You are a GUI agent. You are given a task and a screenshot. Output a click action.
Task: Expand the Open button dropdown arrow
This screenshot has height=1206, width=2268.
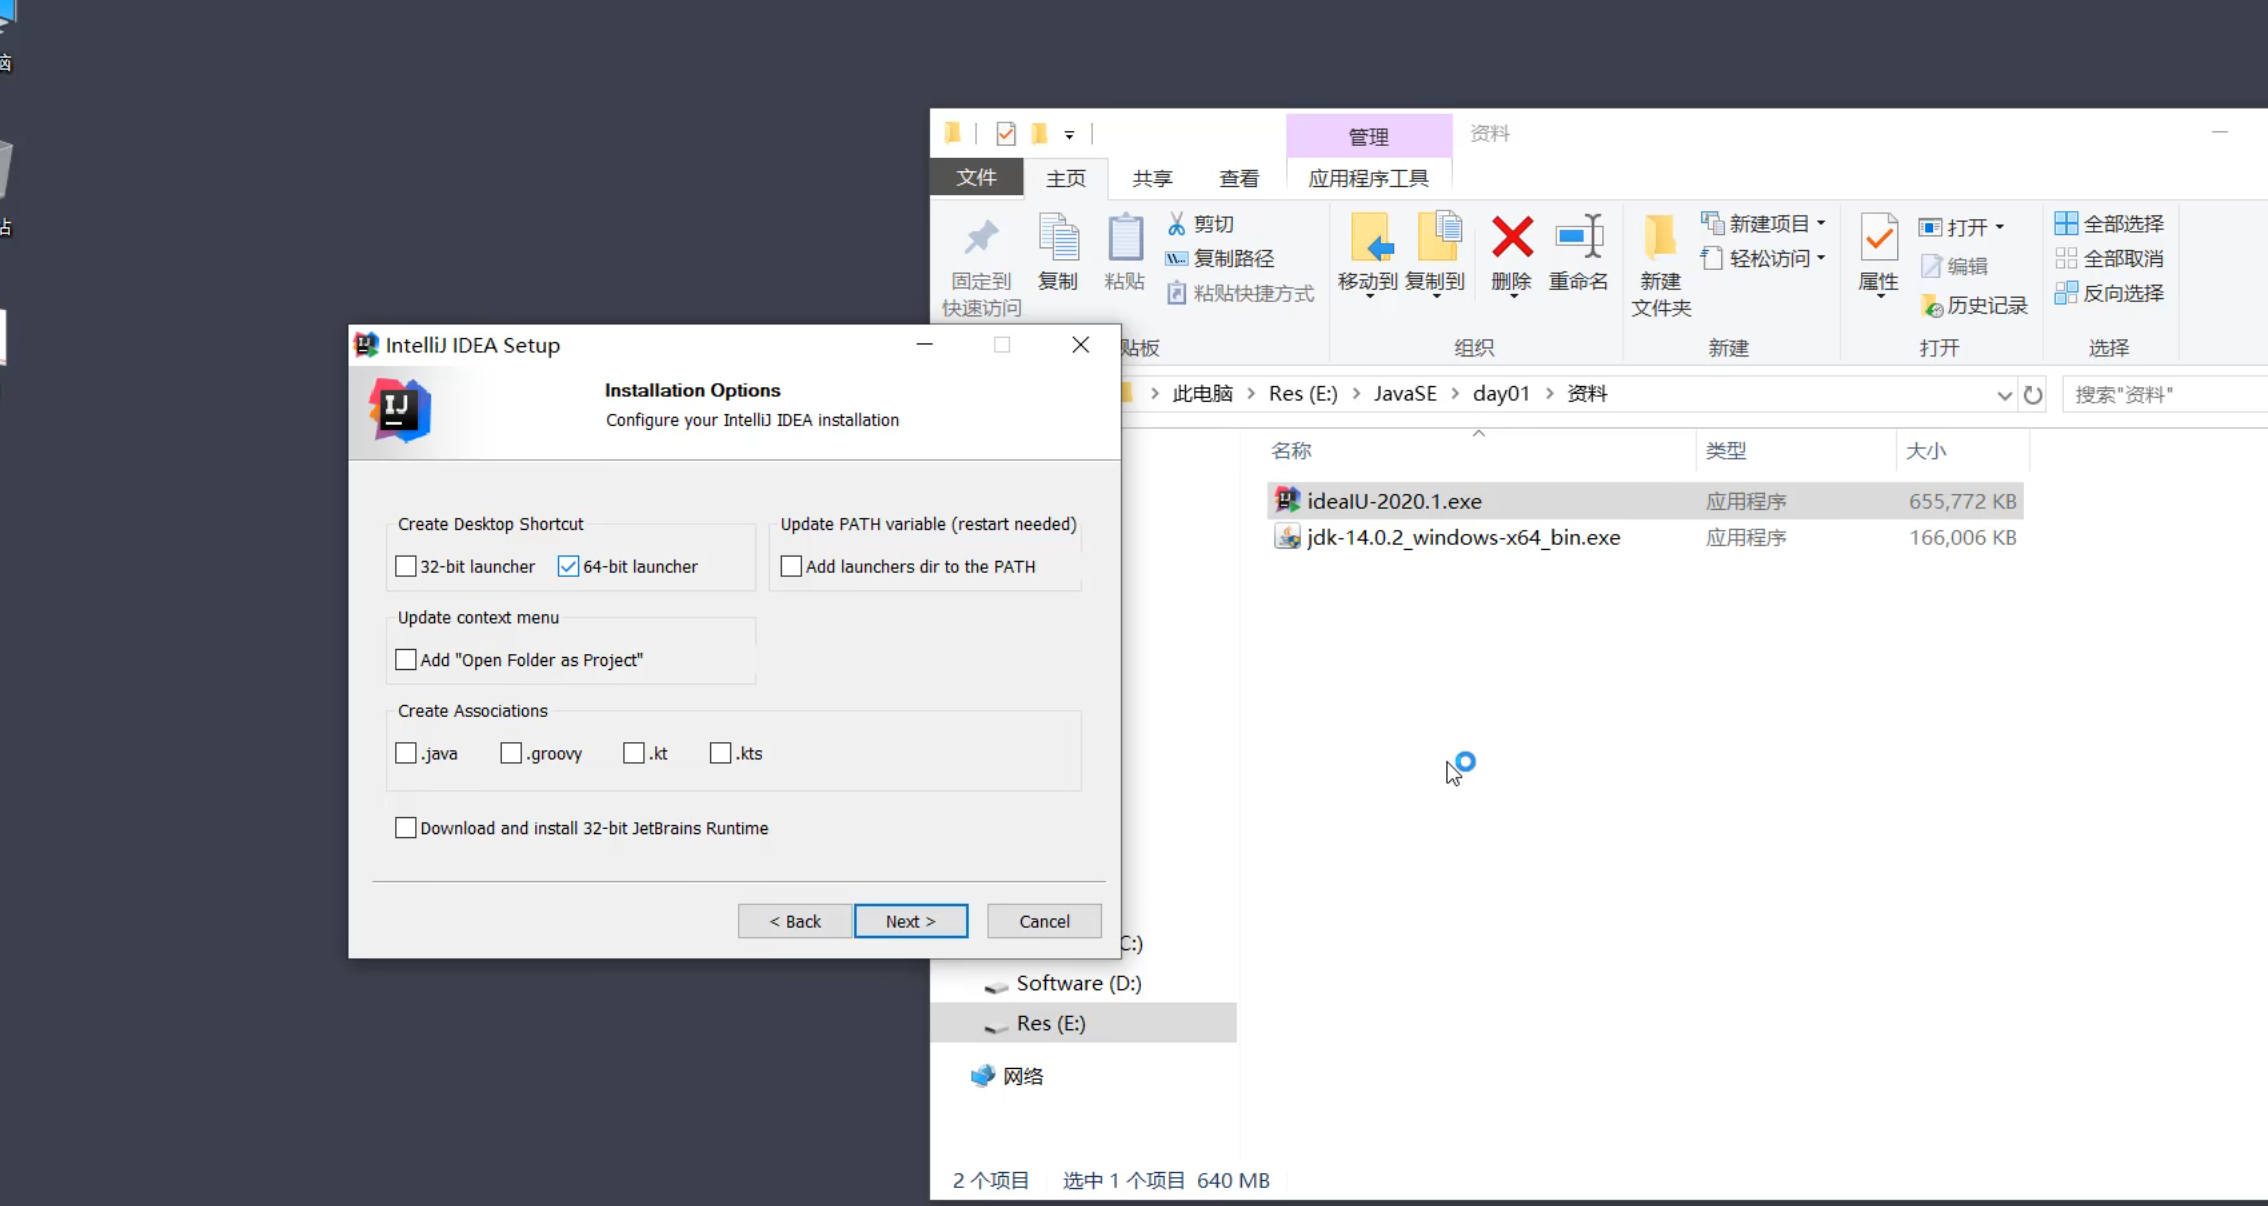tap(2000, 227)
